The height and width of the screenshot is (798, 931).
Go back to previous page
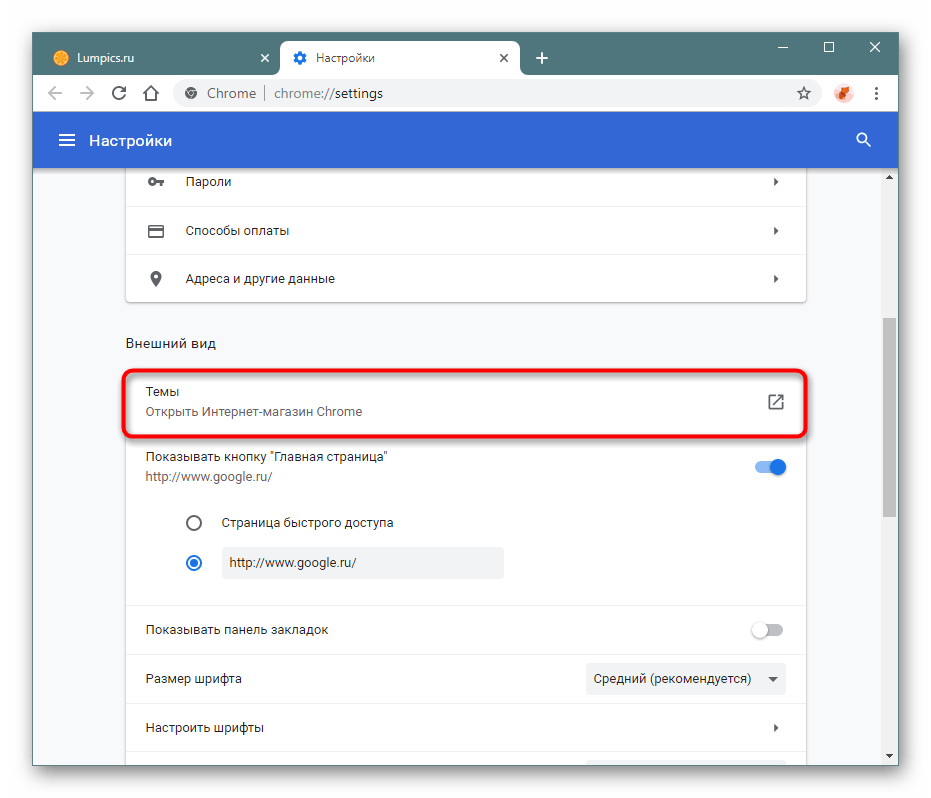click(55, 93)
